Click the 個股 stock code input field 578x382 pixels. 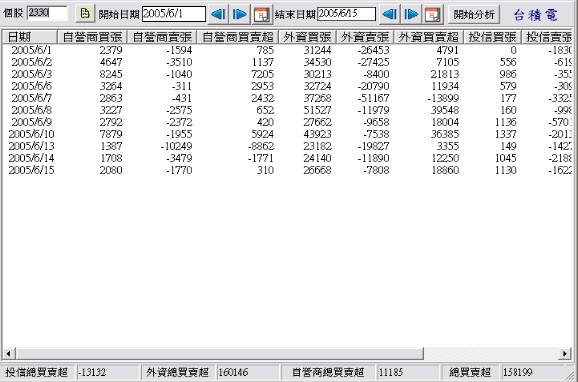tap(47, 13)
